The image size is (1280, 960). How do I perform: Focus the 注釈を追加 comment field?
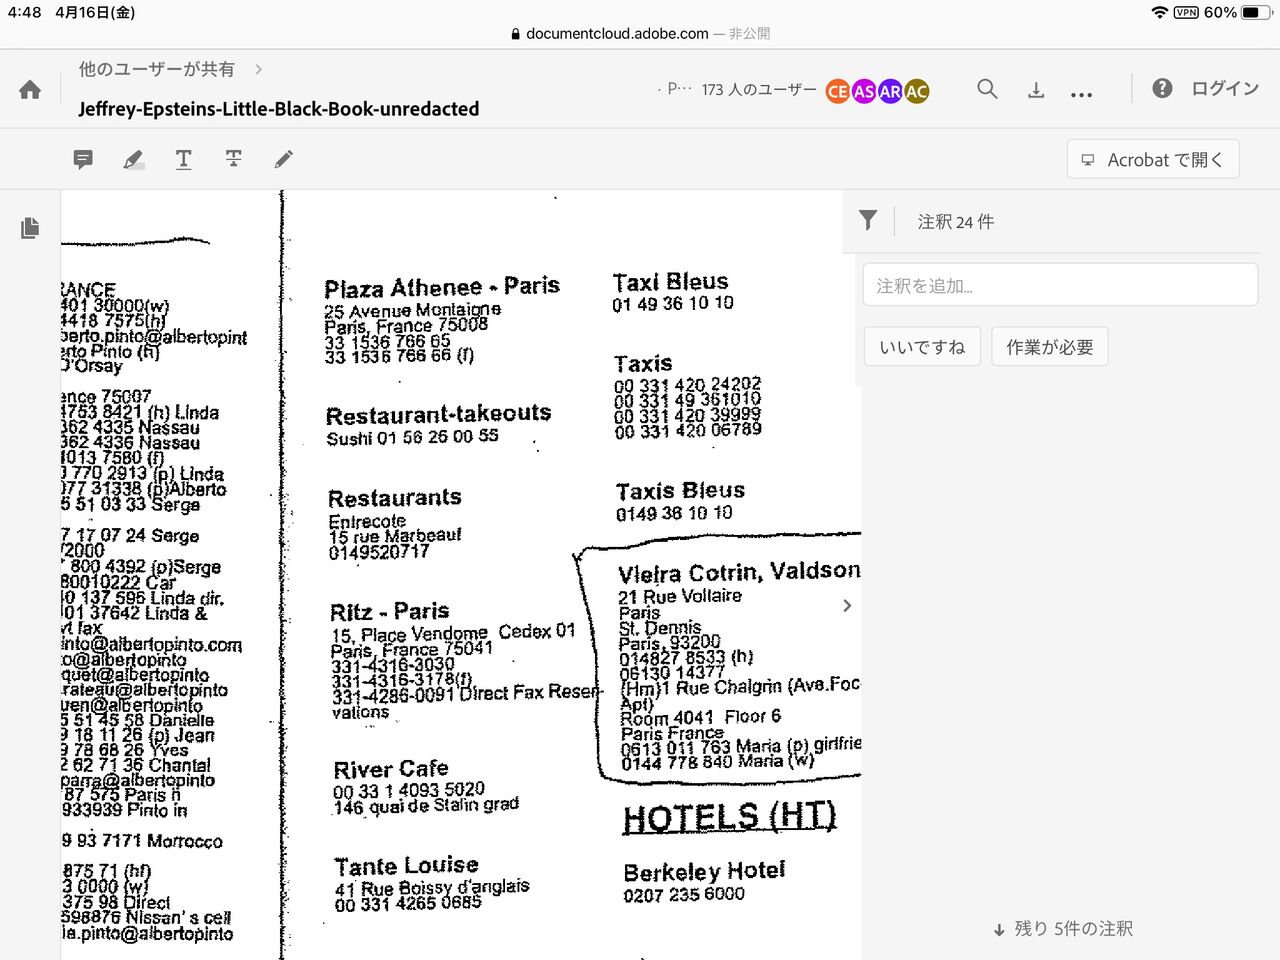pyautogui.click(x=1060, y=286)
